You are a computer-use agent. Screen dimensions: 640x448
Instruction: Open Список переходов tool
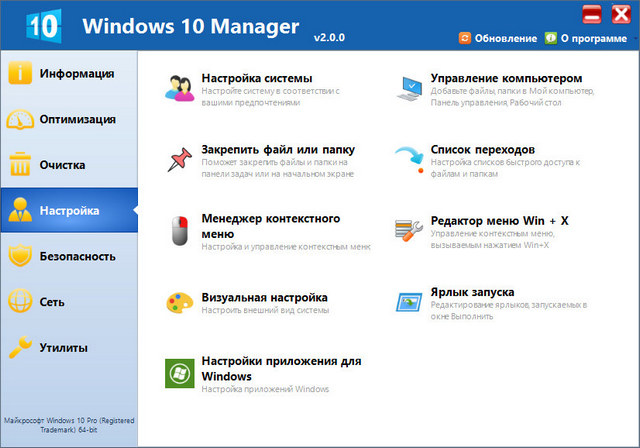click(x=482, y=149)
